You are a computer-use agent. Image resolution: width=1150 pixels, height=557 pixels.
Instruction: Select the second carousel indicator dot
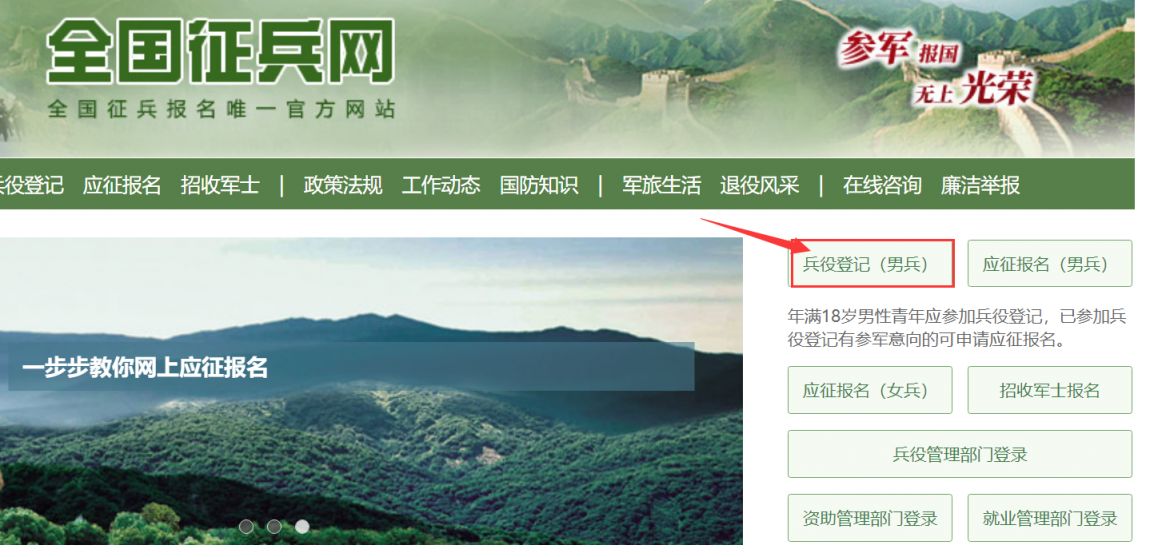[274, 526]
